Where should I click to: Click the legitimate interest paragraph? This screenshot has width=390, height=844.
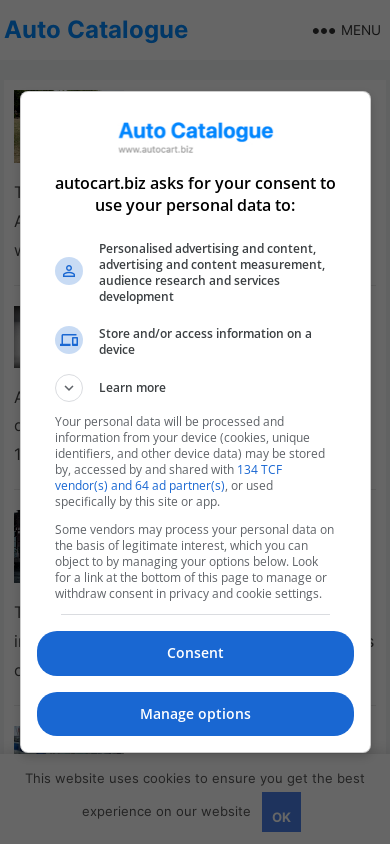coord(195,561)
